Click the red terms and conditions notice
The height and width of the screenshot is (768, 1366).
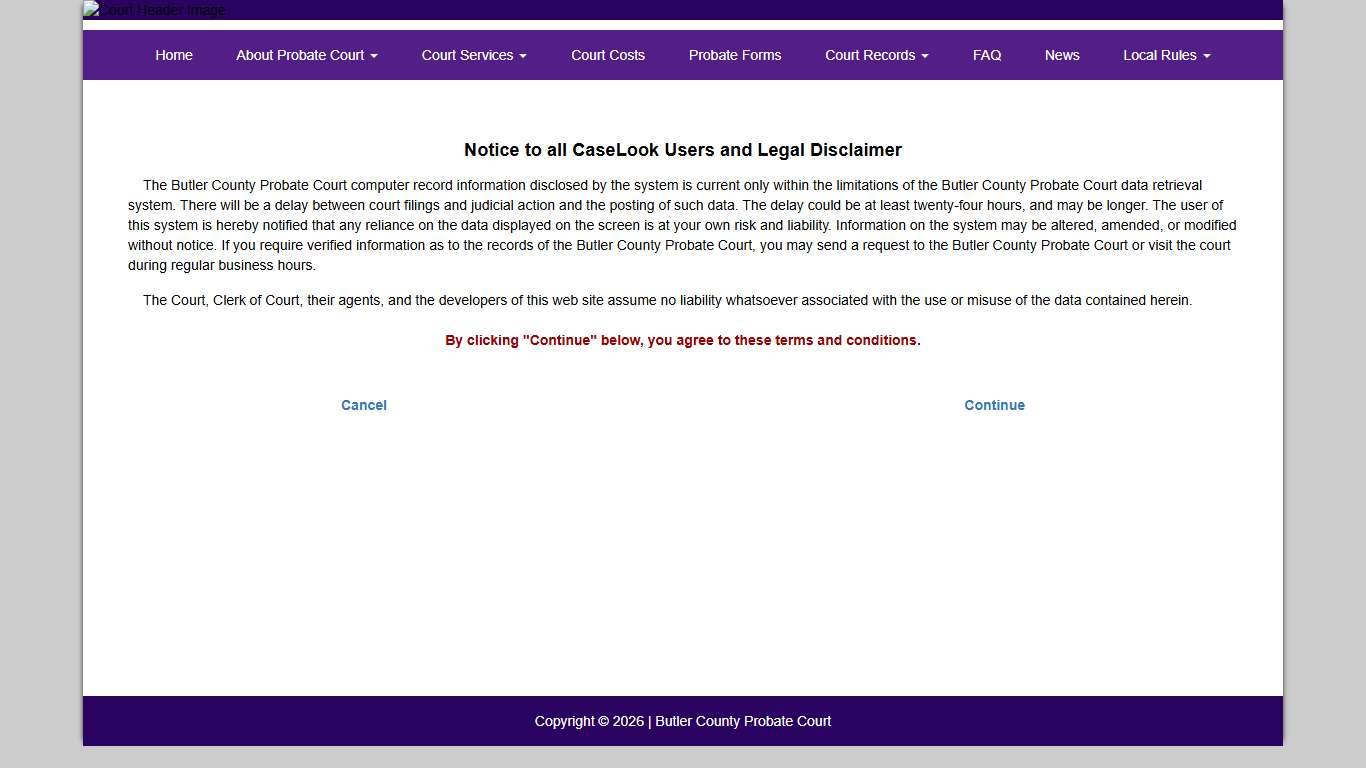coord(683,340)
